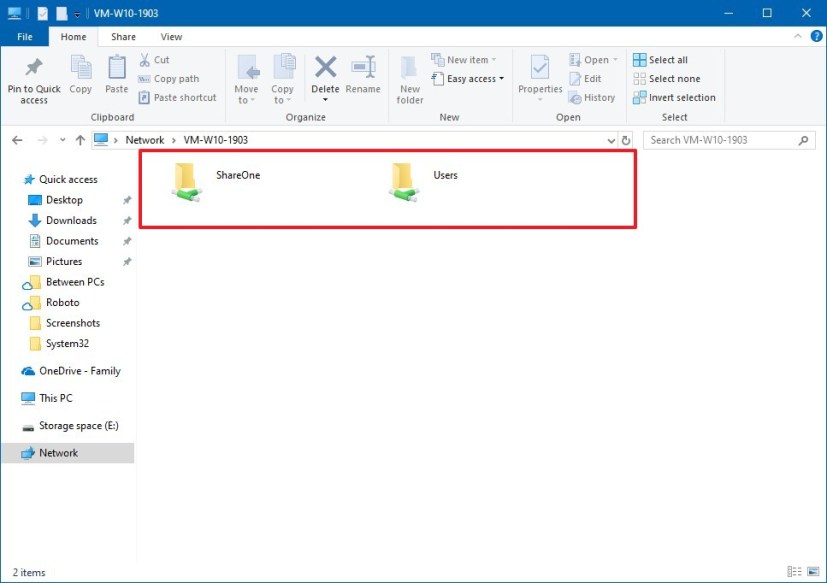Choose Copy path in Clipboard group
Image resolution: width=827 pixels, height=583 pixels.
(x=169, y=79)
